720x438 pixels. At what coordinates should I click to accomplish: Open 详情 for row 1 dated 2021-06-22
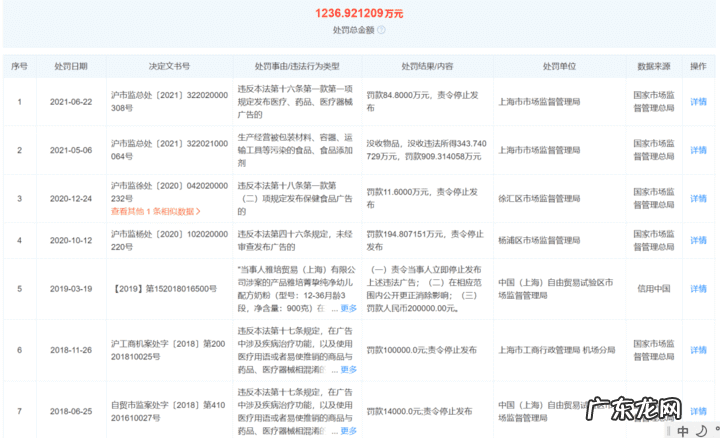coord(698,101)
